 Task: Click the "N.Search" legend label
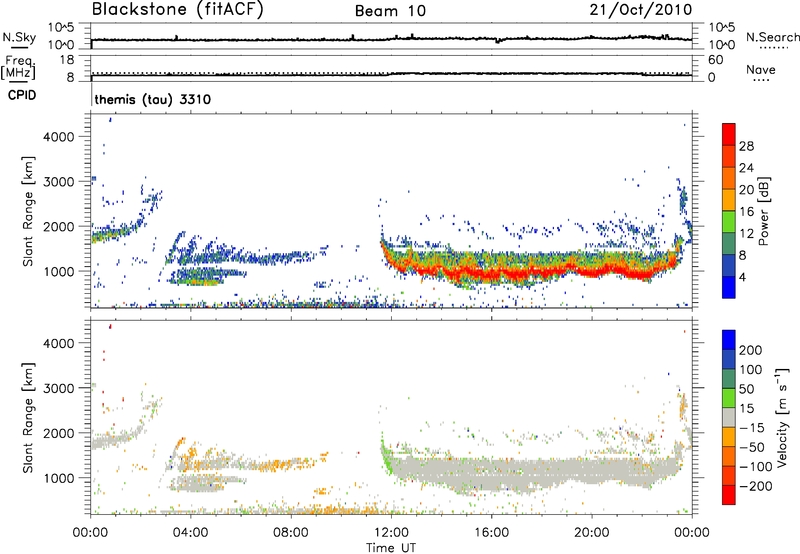tap(772, 37)
